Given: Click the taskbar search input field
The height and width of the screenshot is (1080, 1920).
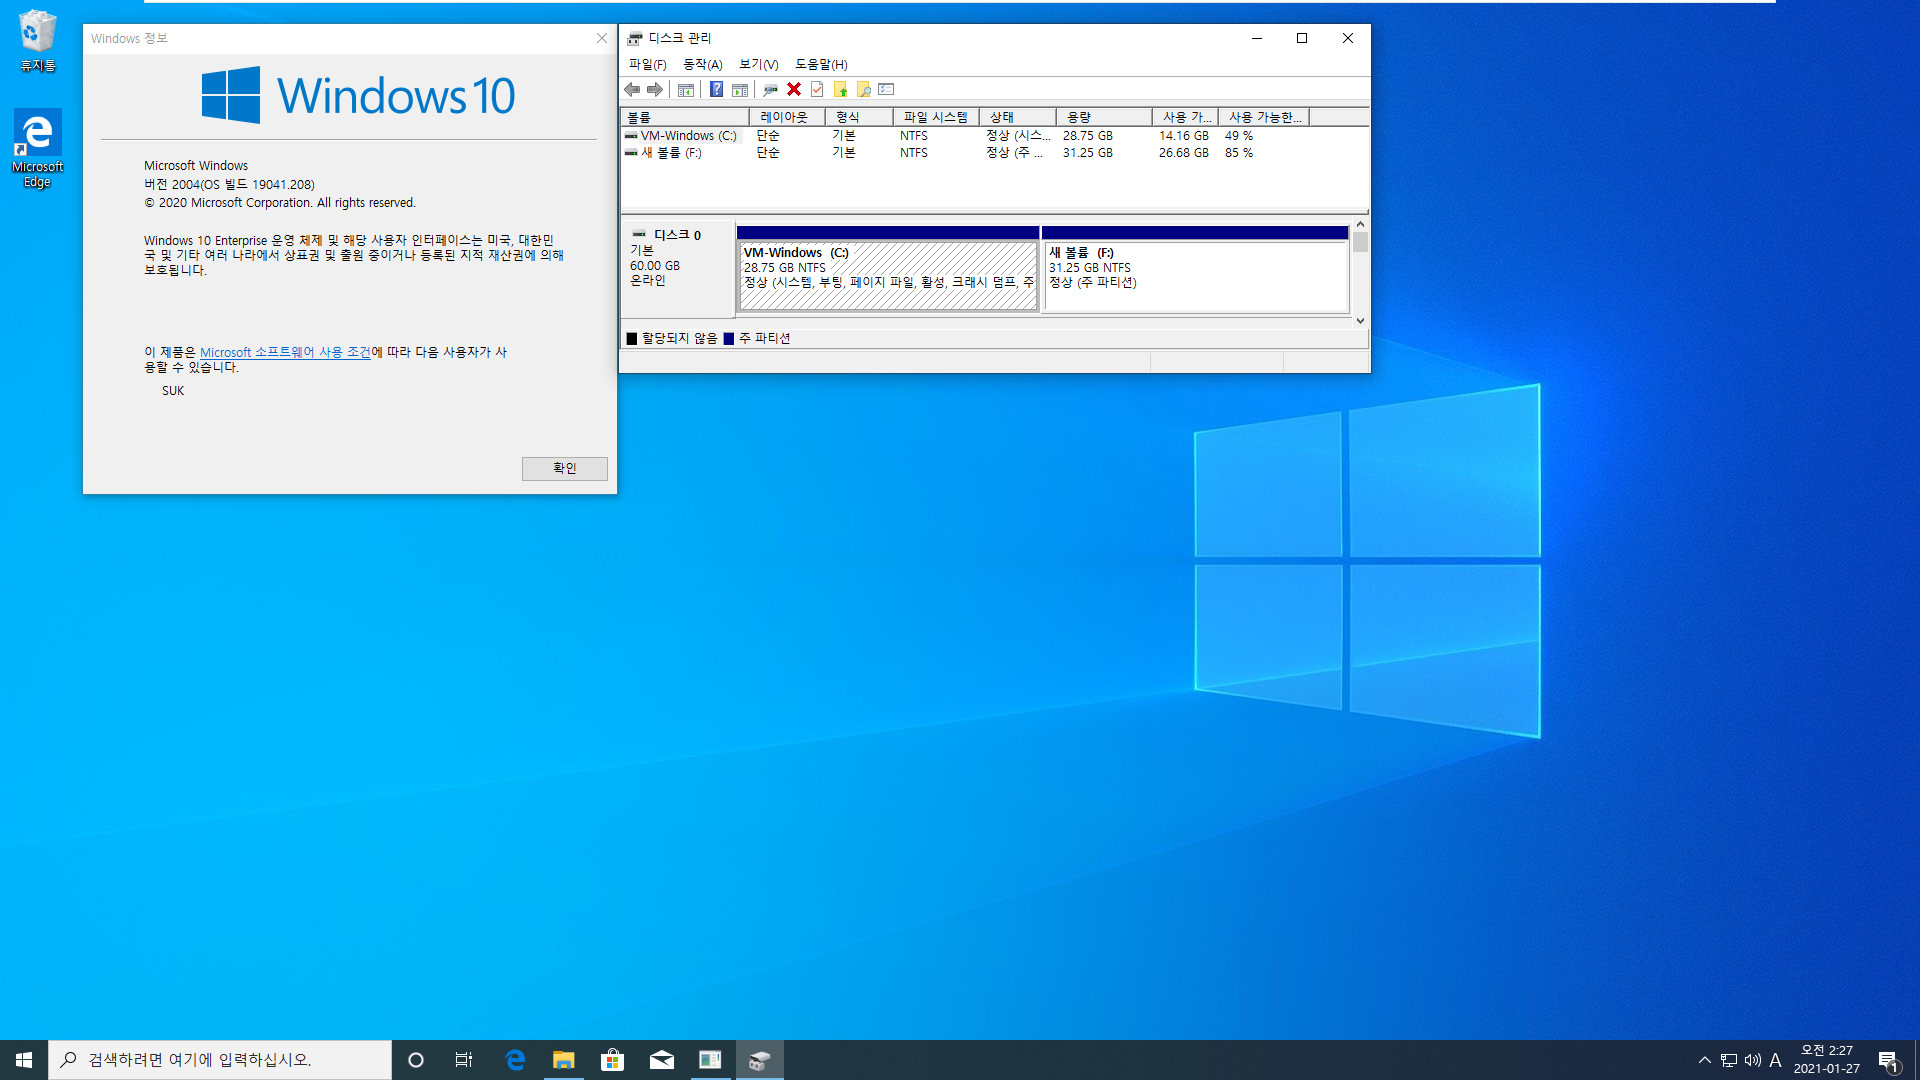Looking at the screenshot, I should [x=220, y=1060].
